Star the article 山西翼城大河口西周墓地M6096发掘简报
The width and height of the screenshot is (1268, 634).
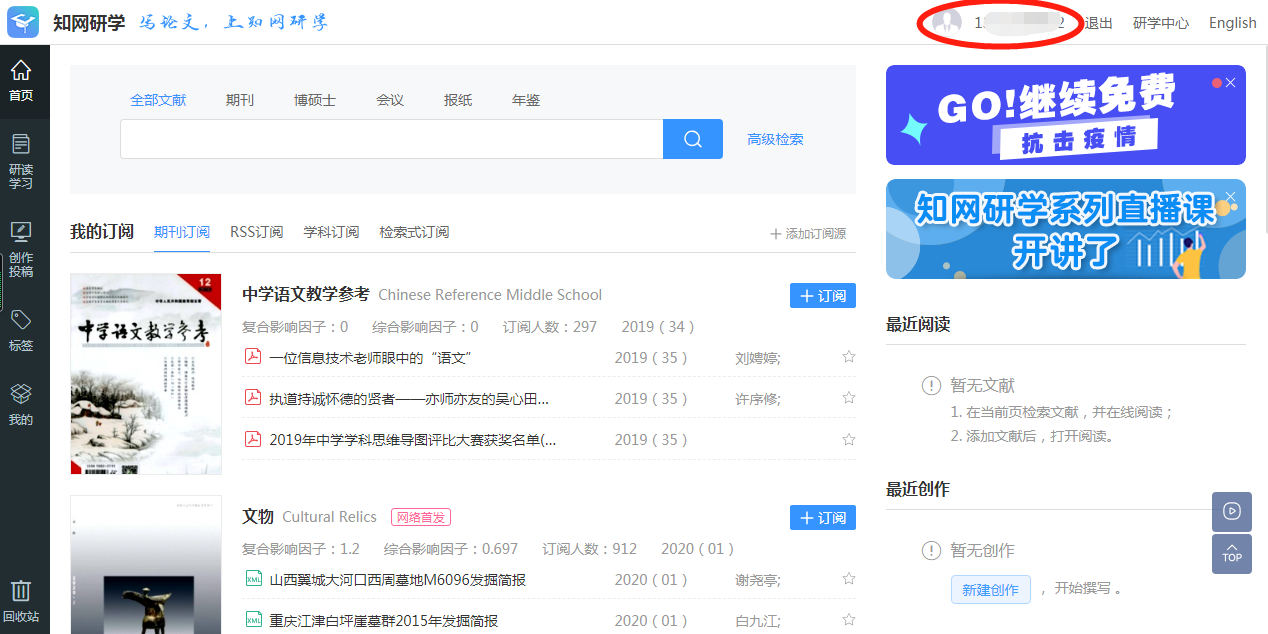849,579
